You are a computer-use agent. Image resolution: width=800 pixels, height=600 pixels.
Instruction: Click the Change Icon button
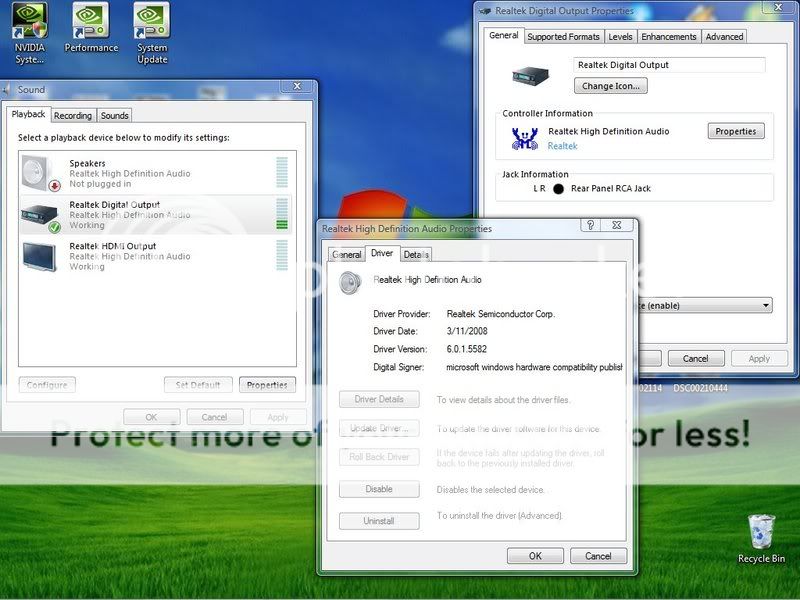point(612,86)
